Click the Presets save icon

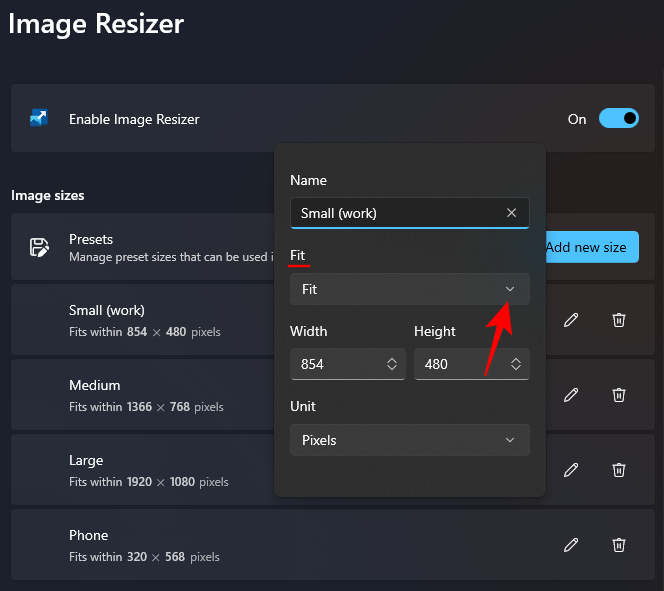(x=39, y=247)
